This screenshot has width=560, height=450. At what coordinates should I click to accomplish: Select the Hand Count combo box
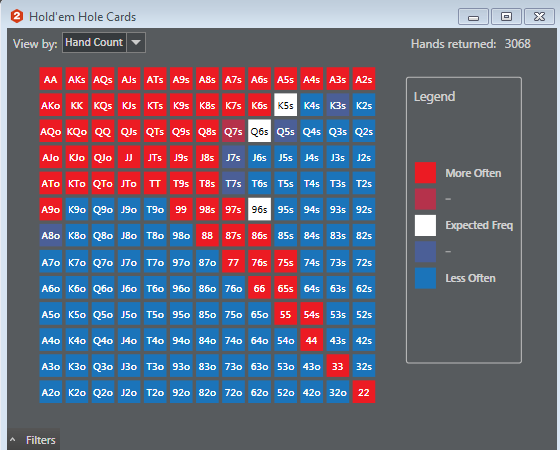coord(104,42)
